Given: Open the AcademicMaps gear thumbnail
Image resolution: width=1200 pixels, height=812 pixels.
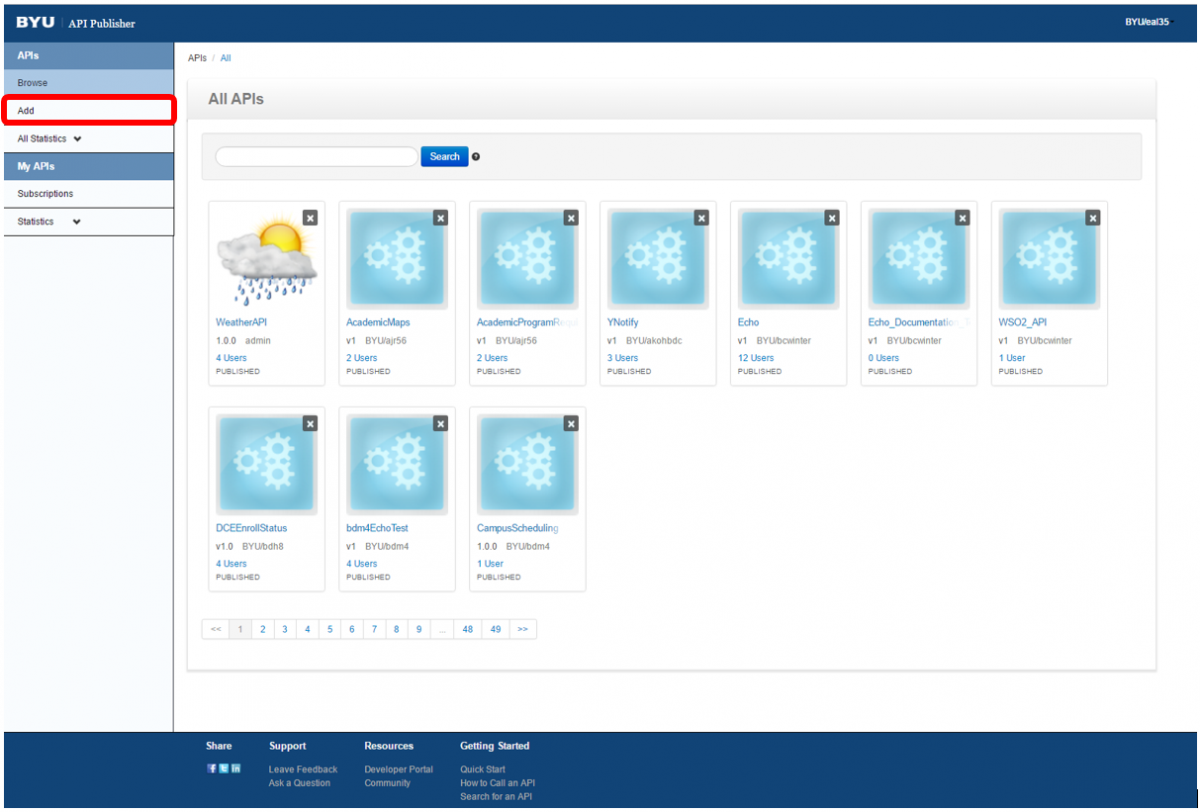Looking at the screenshot, I should pyautogui.click(x=397, y=259).
